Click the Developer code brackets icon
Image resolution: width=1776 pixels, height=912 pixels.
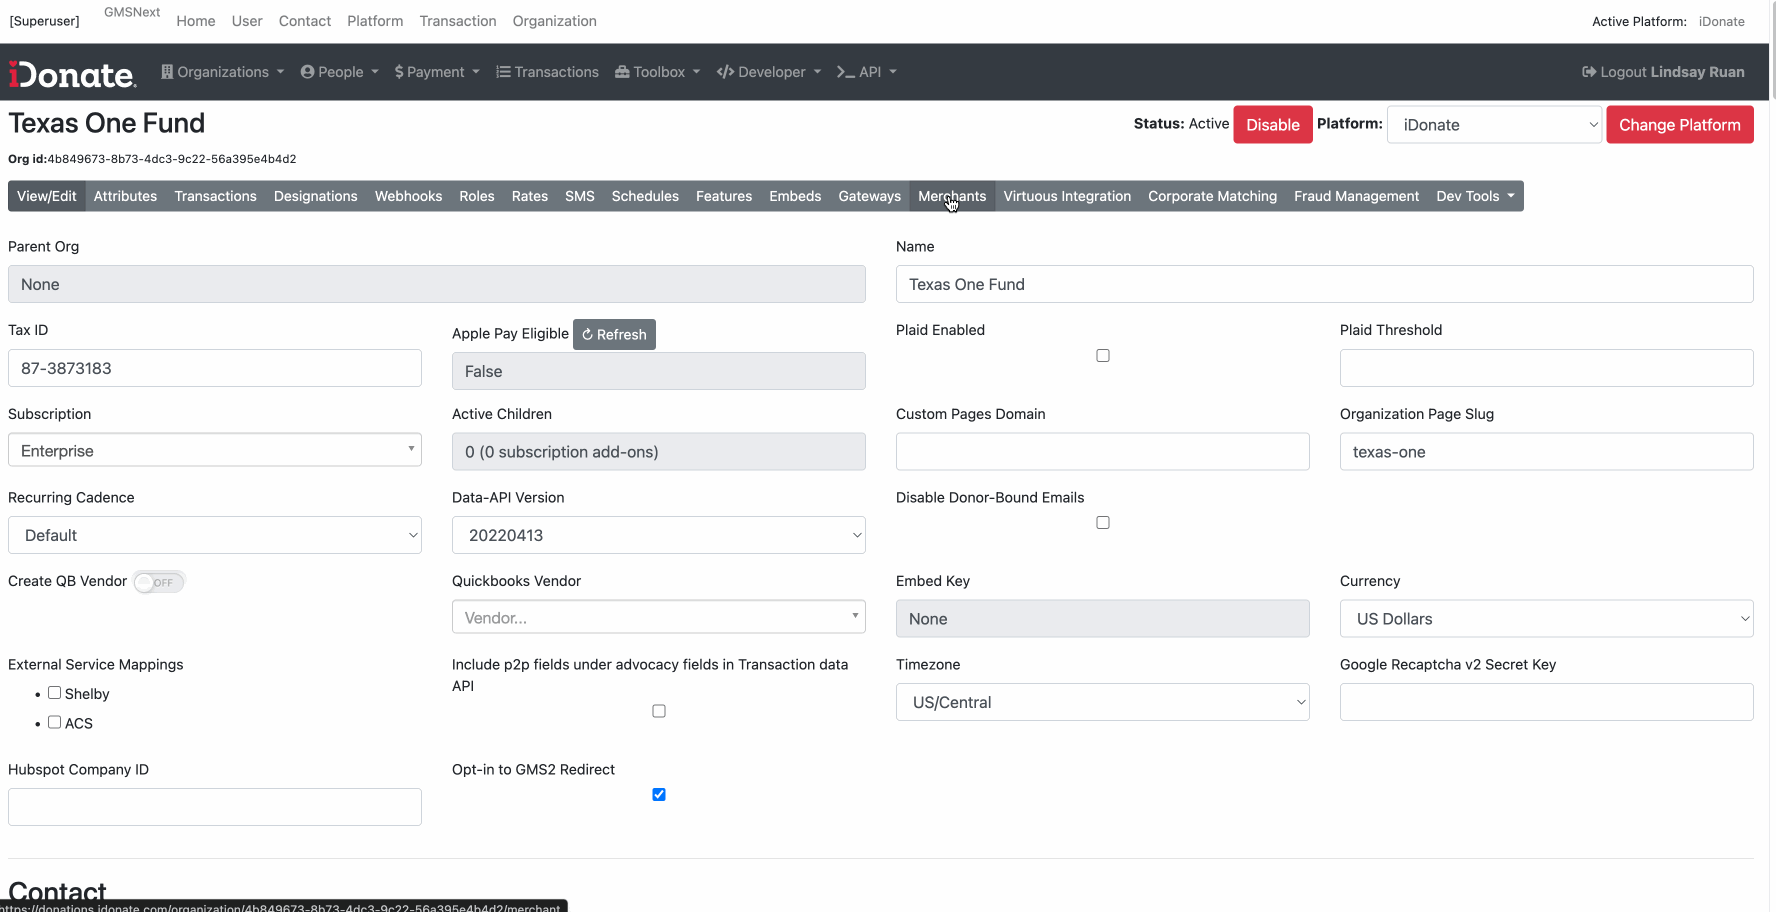(725, 72)
